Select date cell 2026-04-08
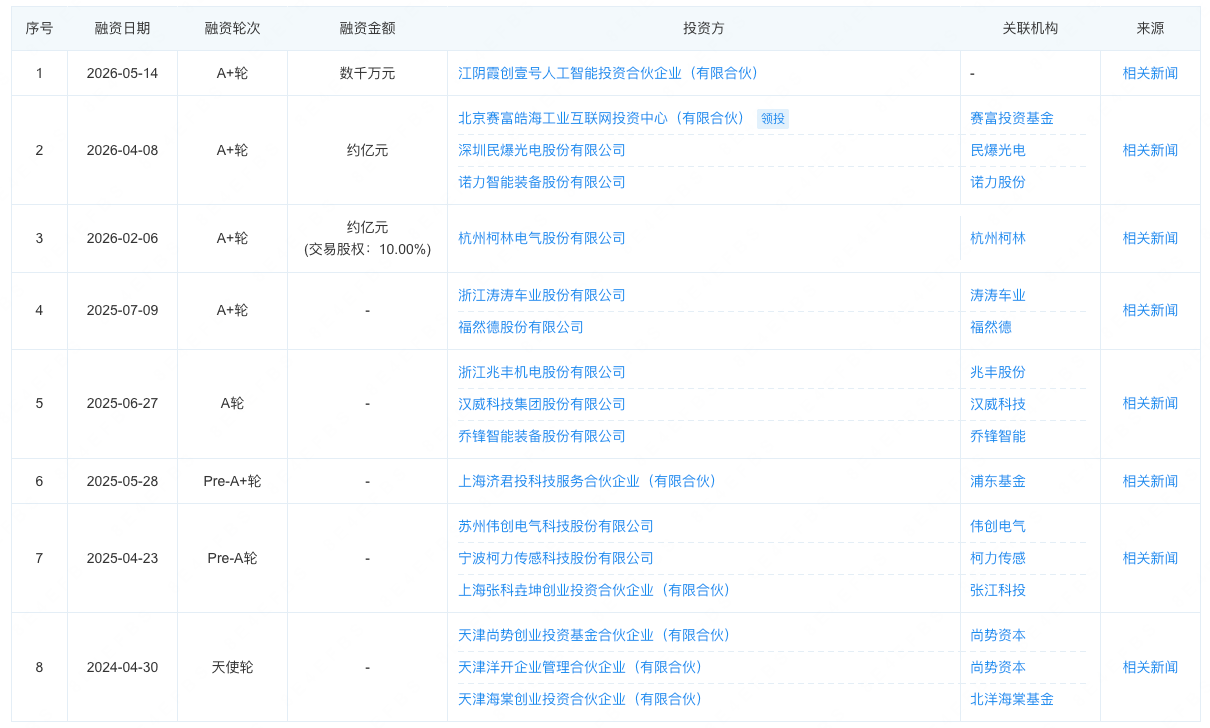 click(122, 150)
